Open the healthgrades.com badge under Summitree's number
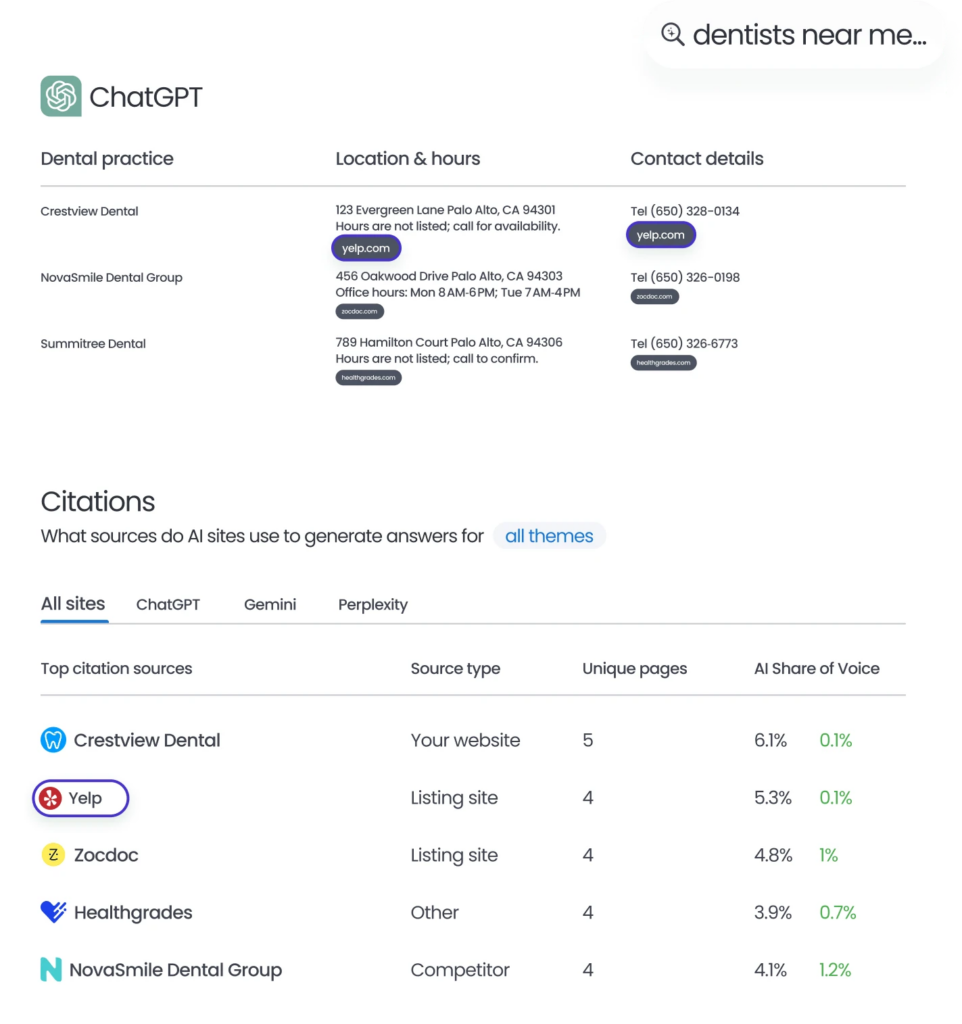The width and height of the screenshot is (962, 1024). pos(662,362)
